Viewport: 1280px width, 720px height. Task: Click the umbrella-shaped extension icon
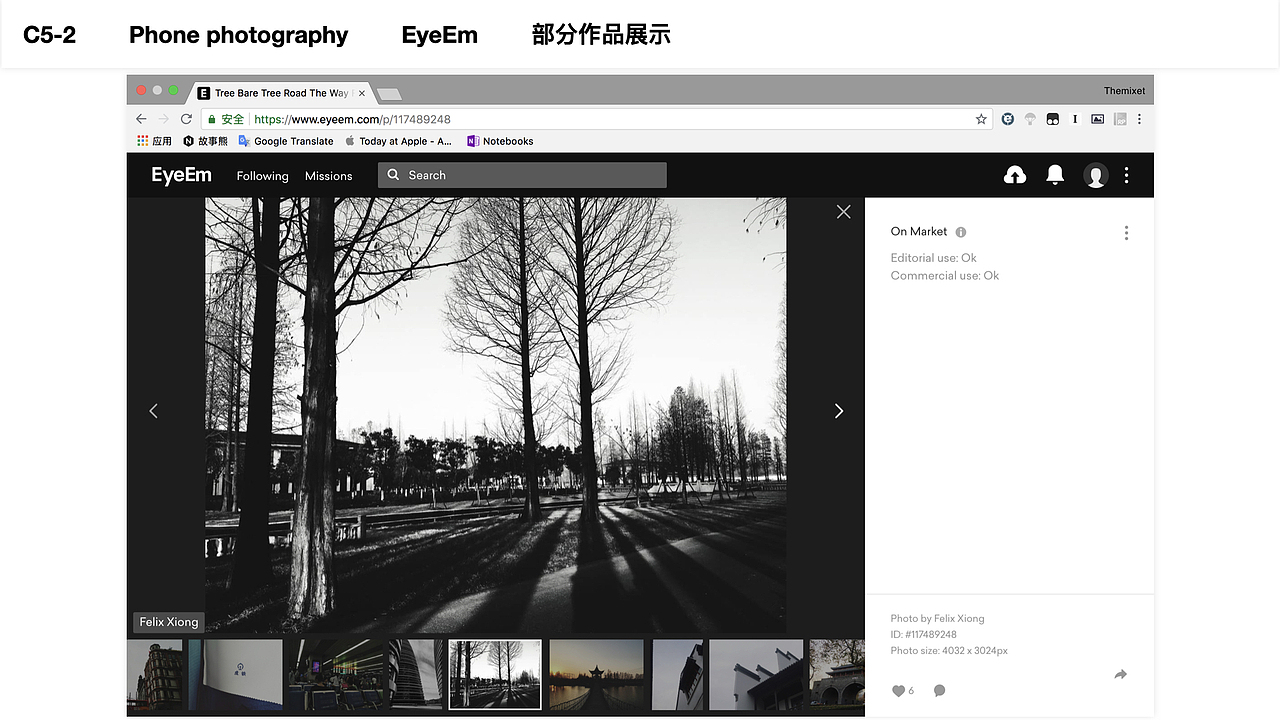(x=1030, y=119)
